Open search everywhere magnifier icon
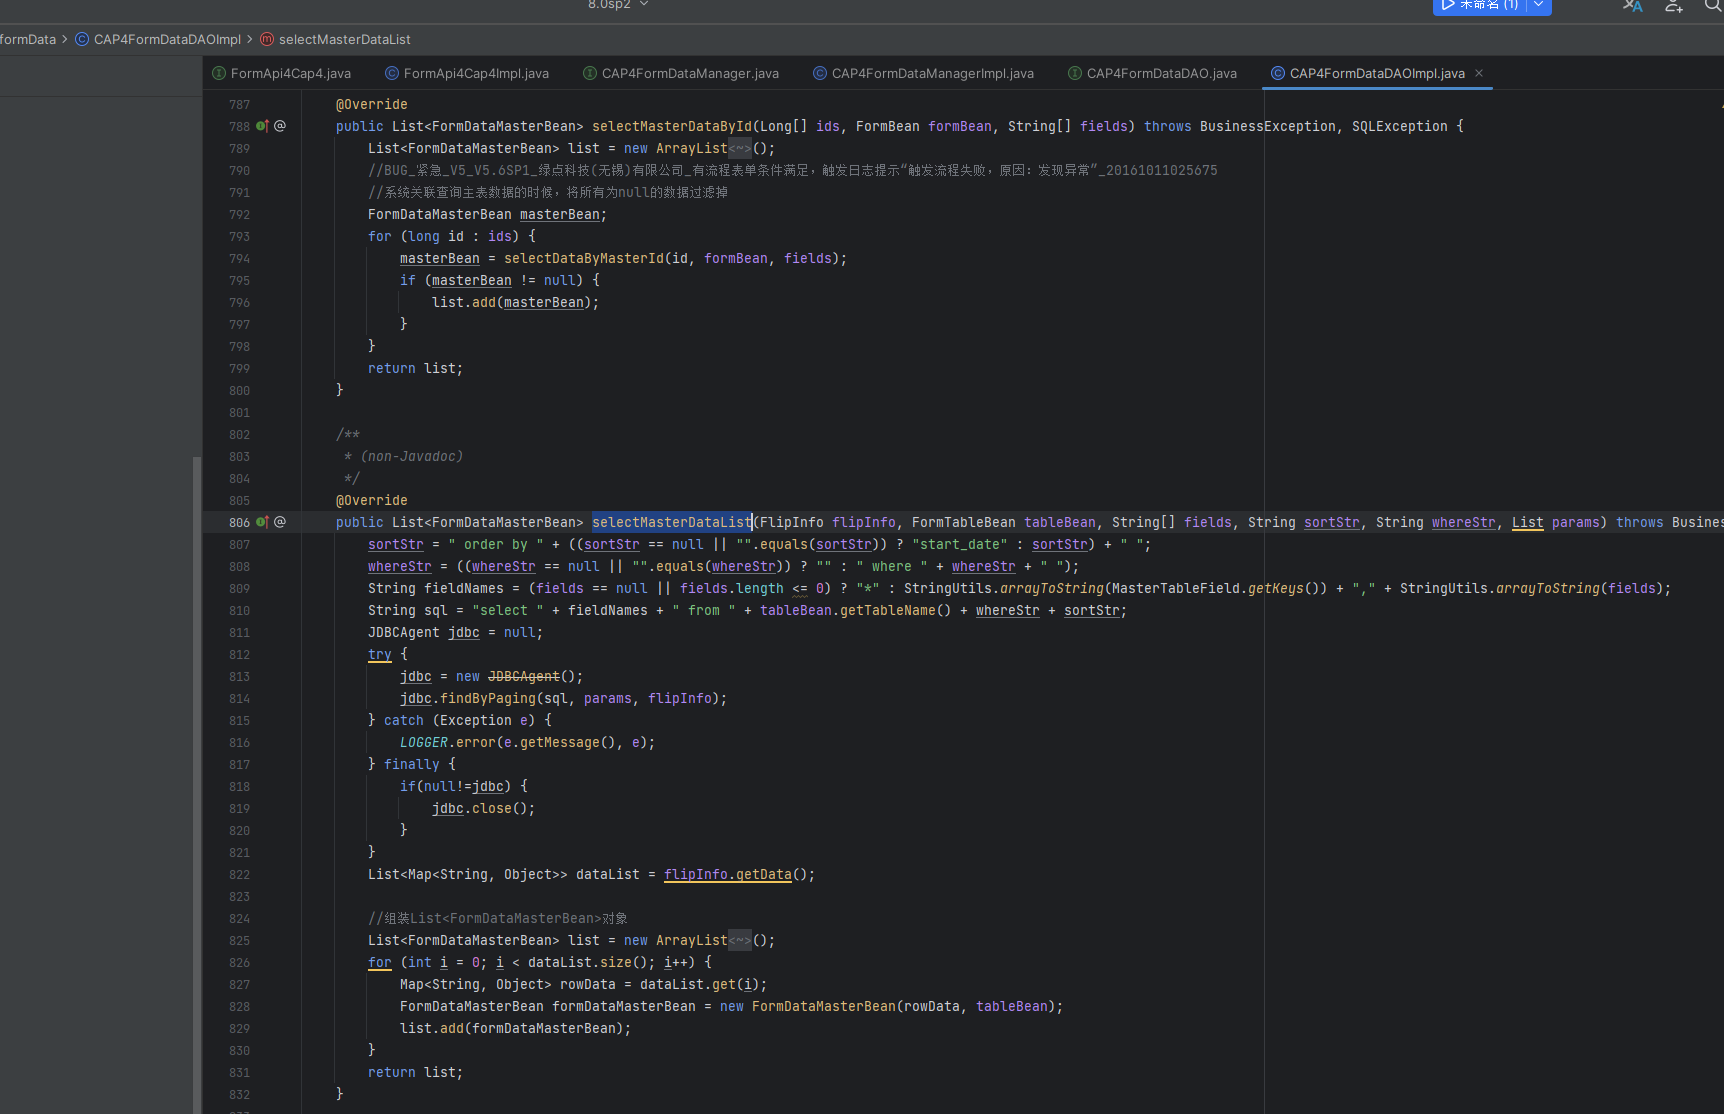The image size is (1724, 1114). (x=1713, y=5)
